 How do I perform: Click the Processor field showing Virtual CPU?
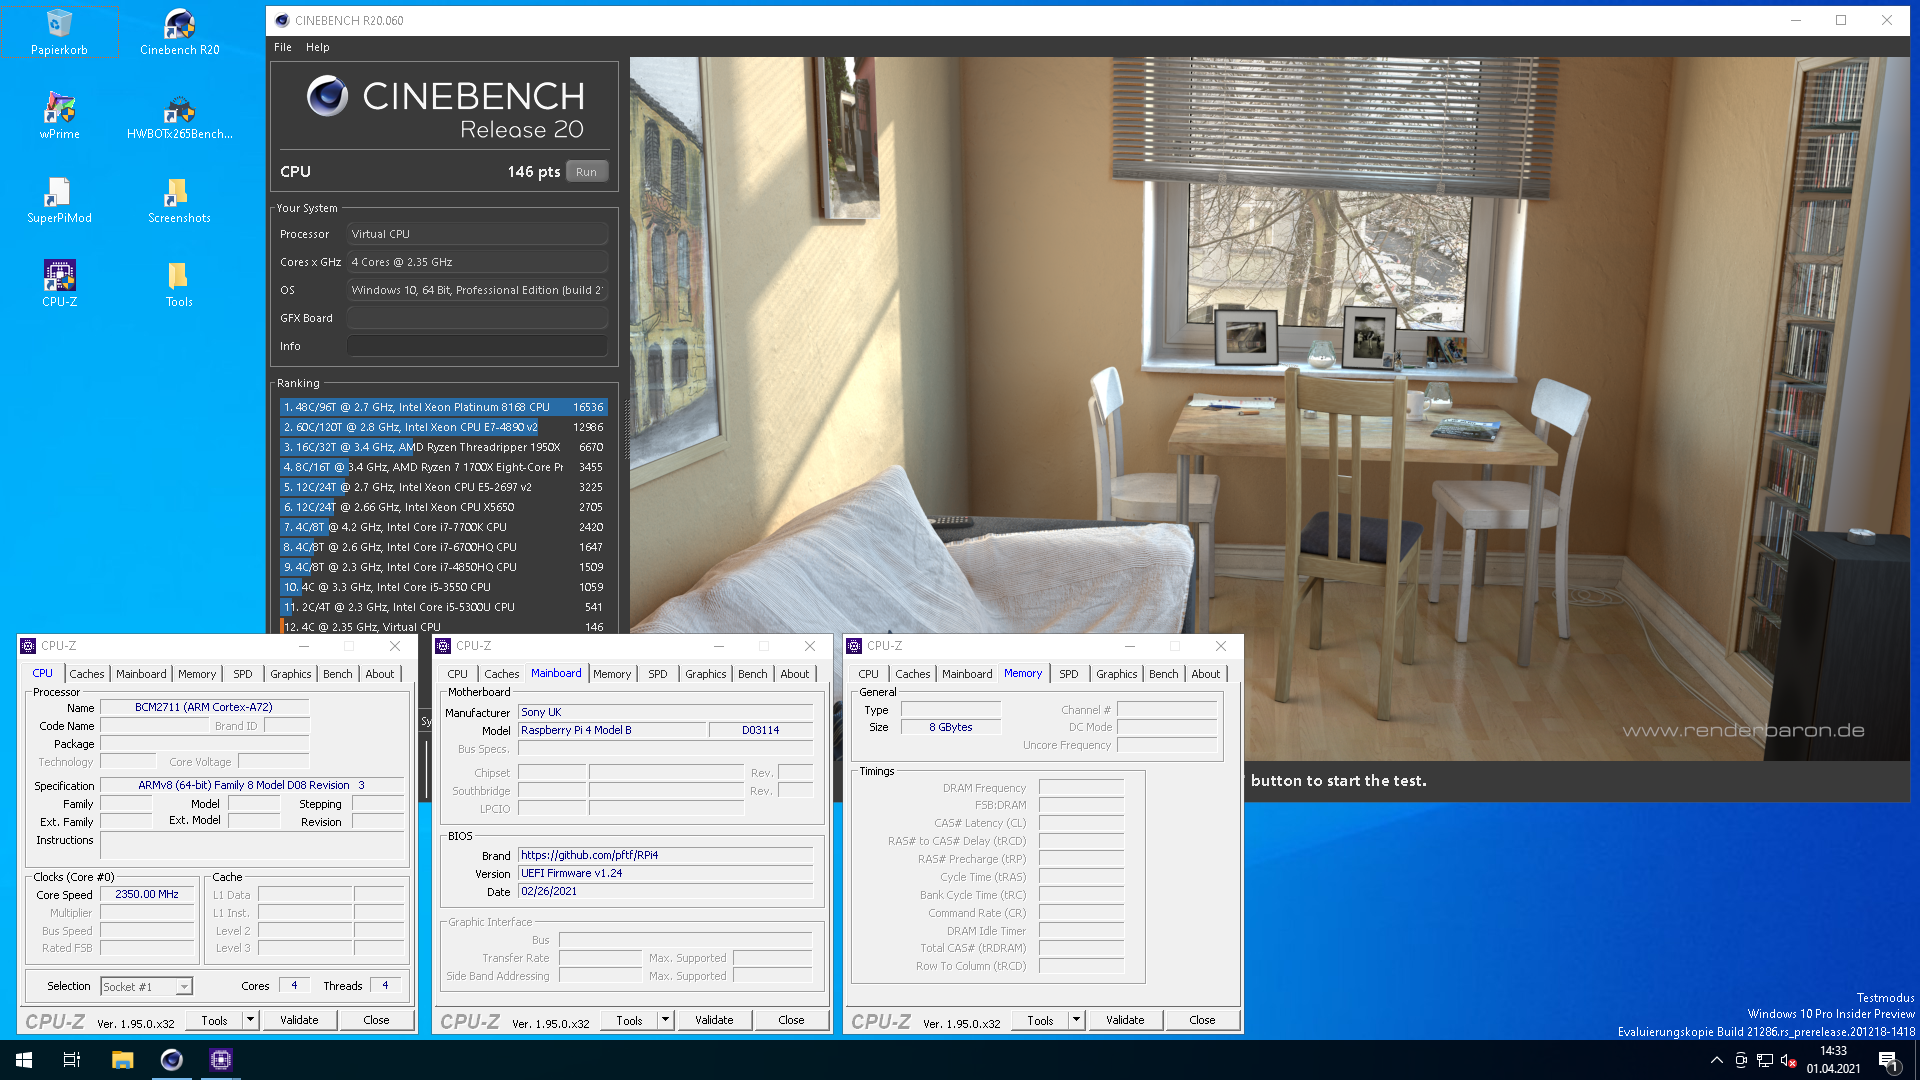pos(477,234)
